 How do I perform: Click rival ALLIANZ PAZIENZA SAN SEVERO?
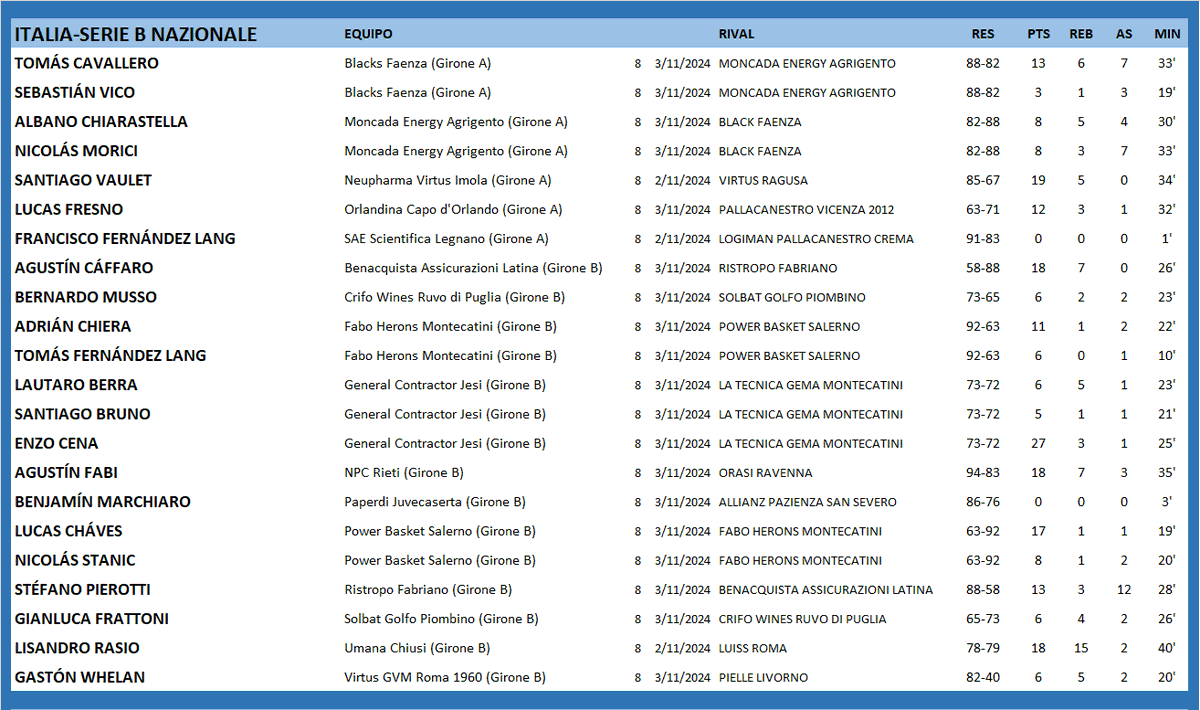click(807, 502)
